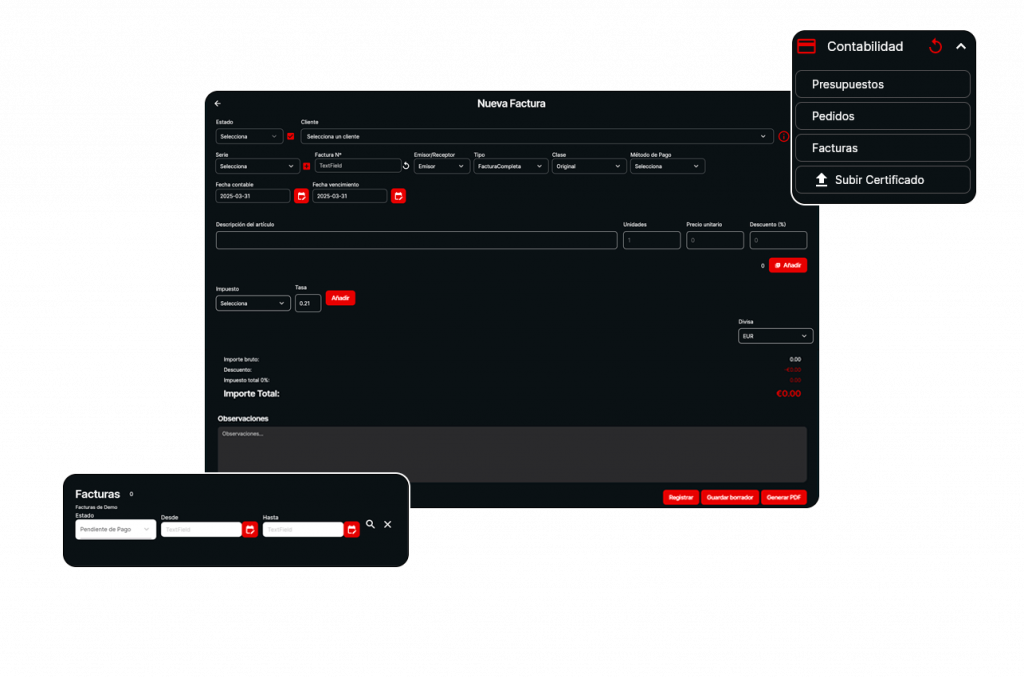Screen dimensions: 1024x677
Task: Expand the Divisa EUR currency selector
Action: tap(775, 336)
